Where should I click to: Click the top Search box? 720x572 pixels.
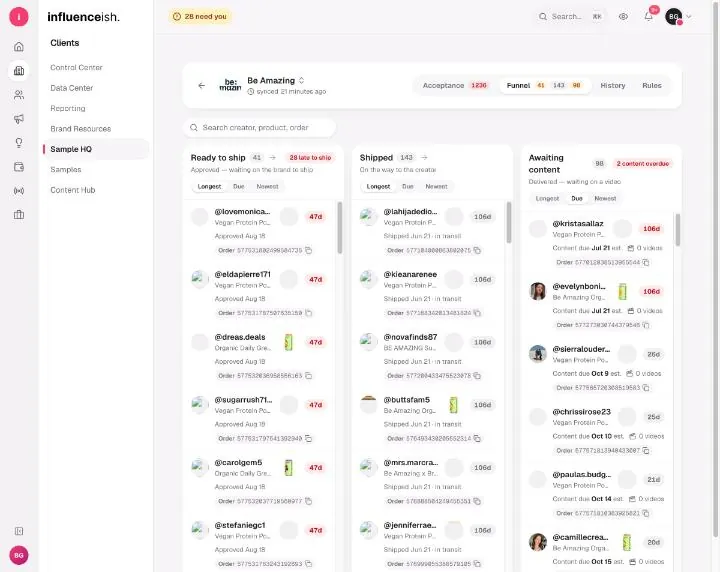(x=570, y=17)
